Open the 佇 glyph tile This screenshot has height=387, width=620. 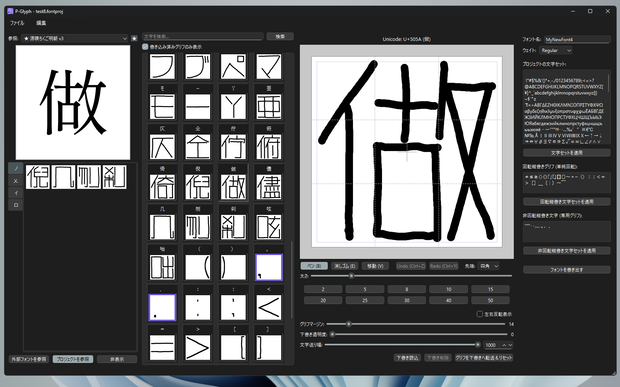[233, 146]
